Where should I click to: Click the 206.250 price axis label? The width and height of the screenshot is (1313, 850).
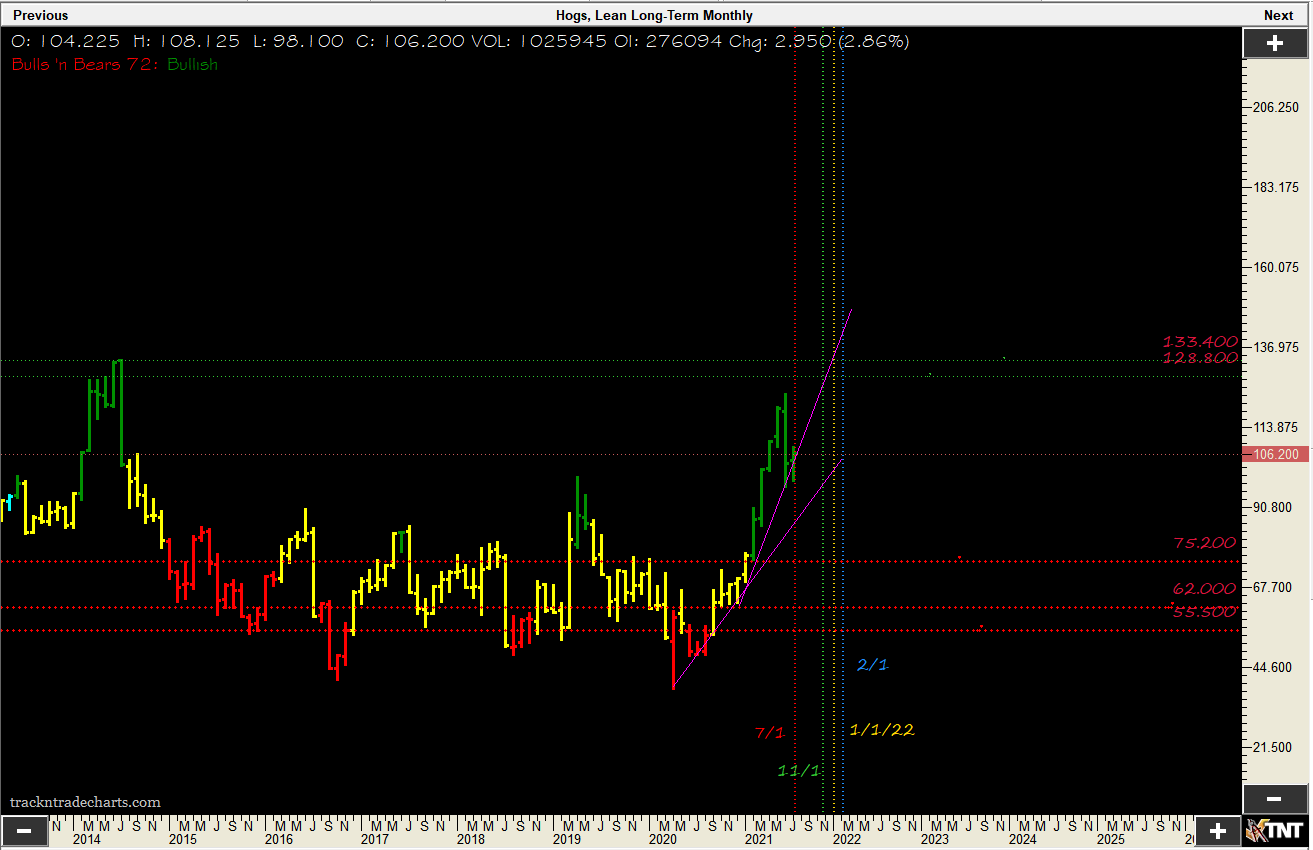[1274, 107]
